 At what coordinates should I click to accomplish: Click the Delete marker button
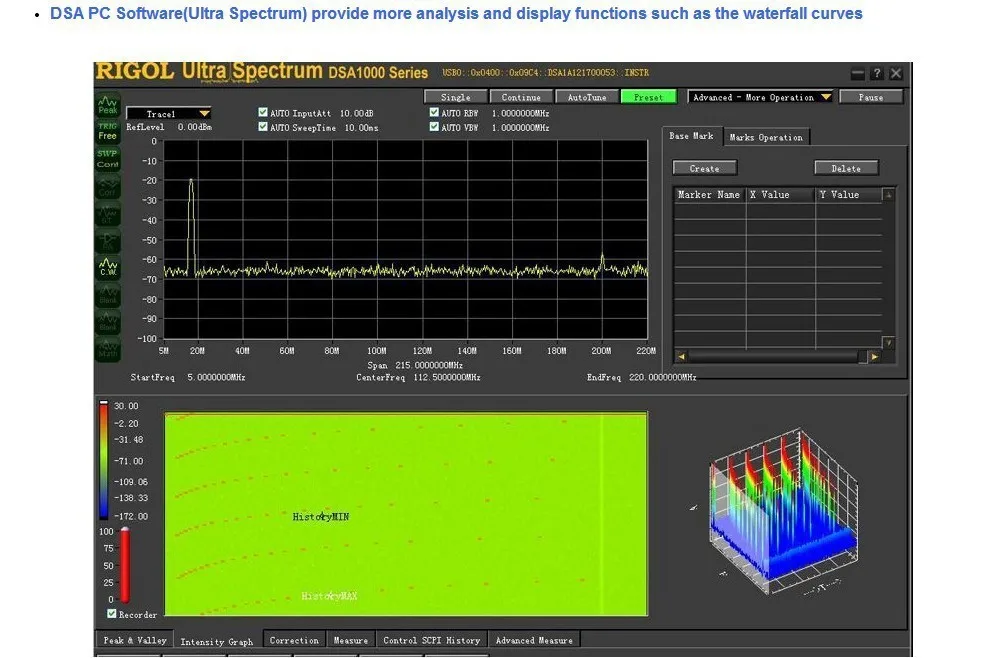tap(846, 168)
